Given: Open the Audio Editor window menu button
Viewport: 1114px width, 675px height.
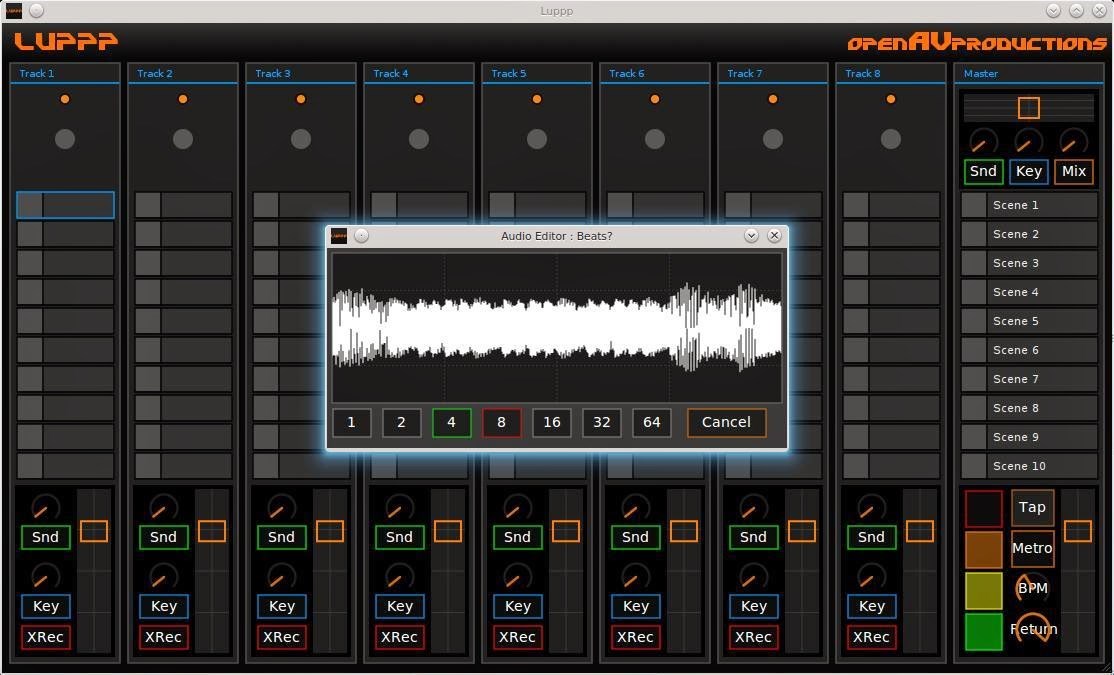Looking at the screenshot, I should [340, 236].
